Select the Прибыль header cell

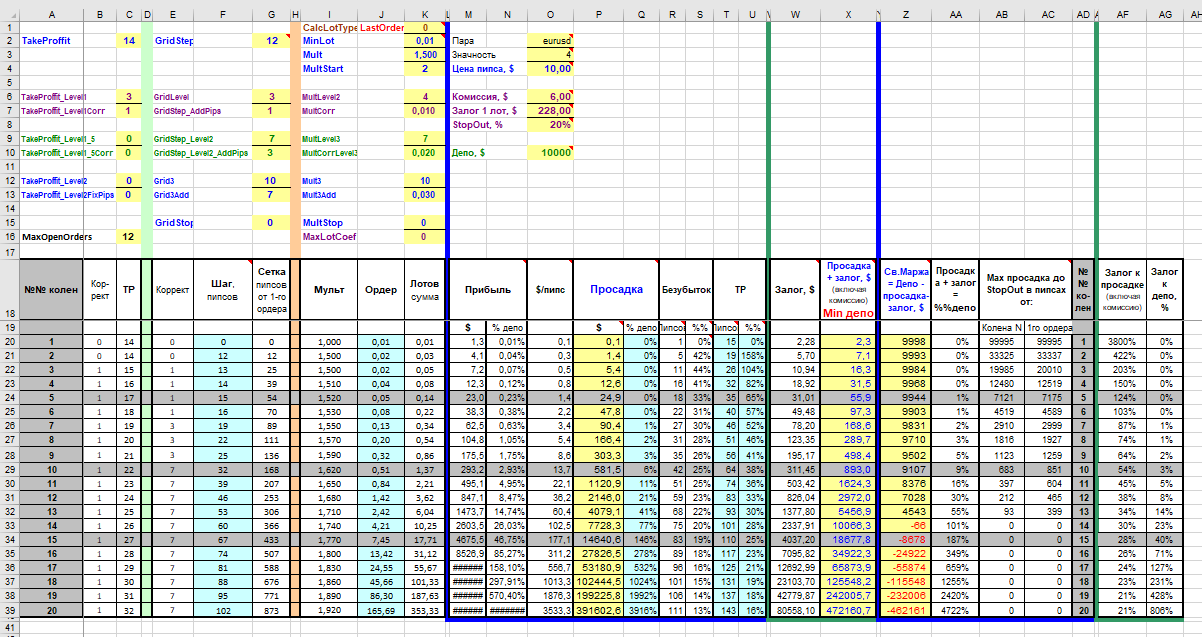point(489,289)
